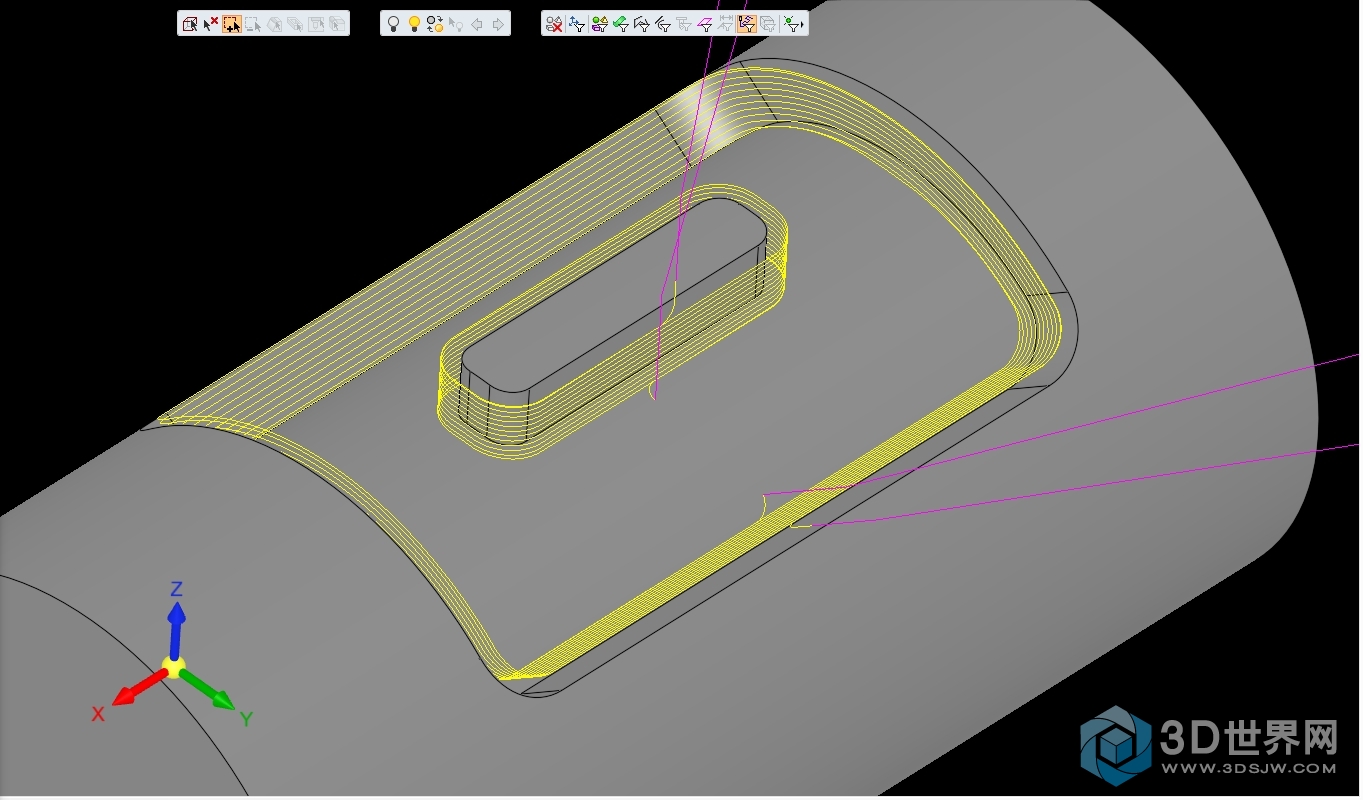Click the greyed extruded block selection icon
The image size is (1363, 800).
(295, 24)
